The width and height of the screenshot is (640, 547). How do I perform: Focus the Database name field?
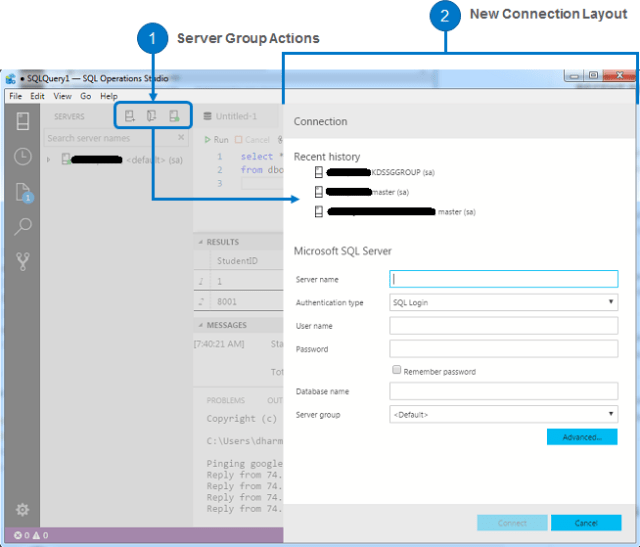click(x=504, y=391)
